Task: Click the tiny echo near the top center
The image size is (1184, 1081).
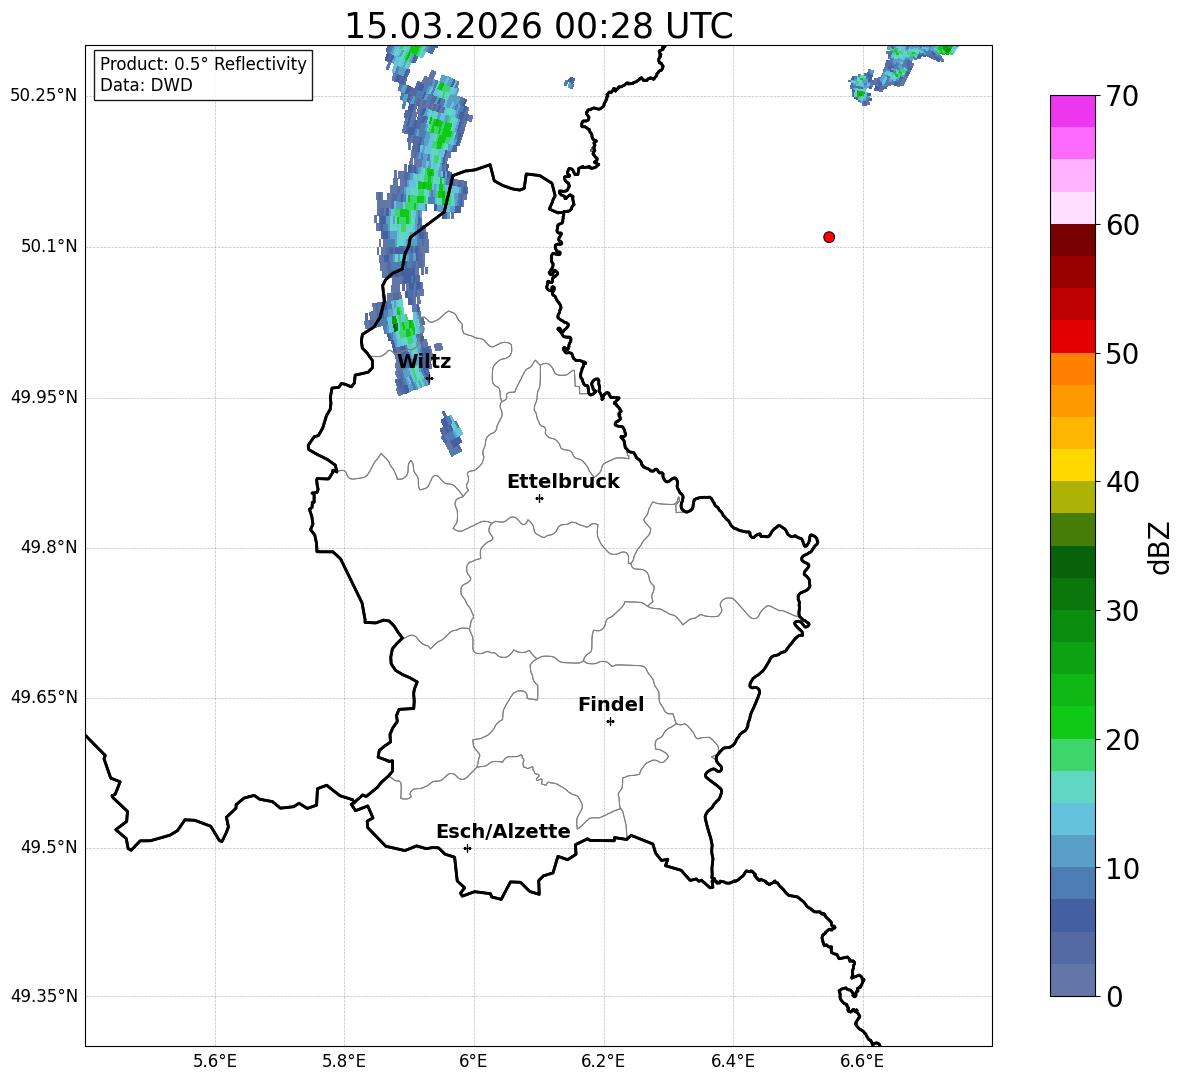Action: 569,82
